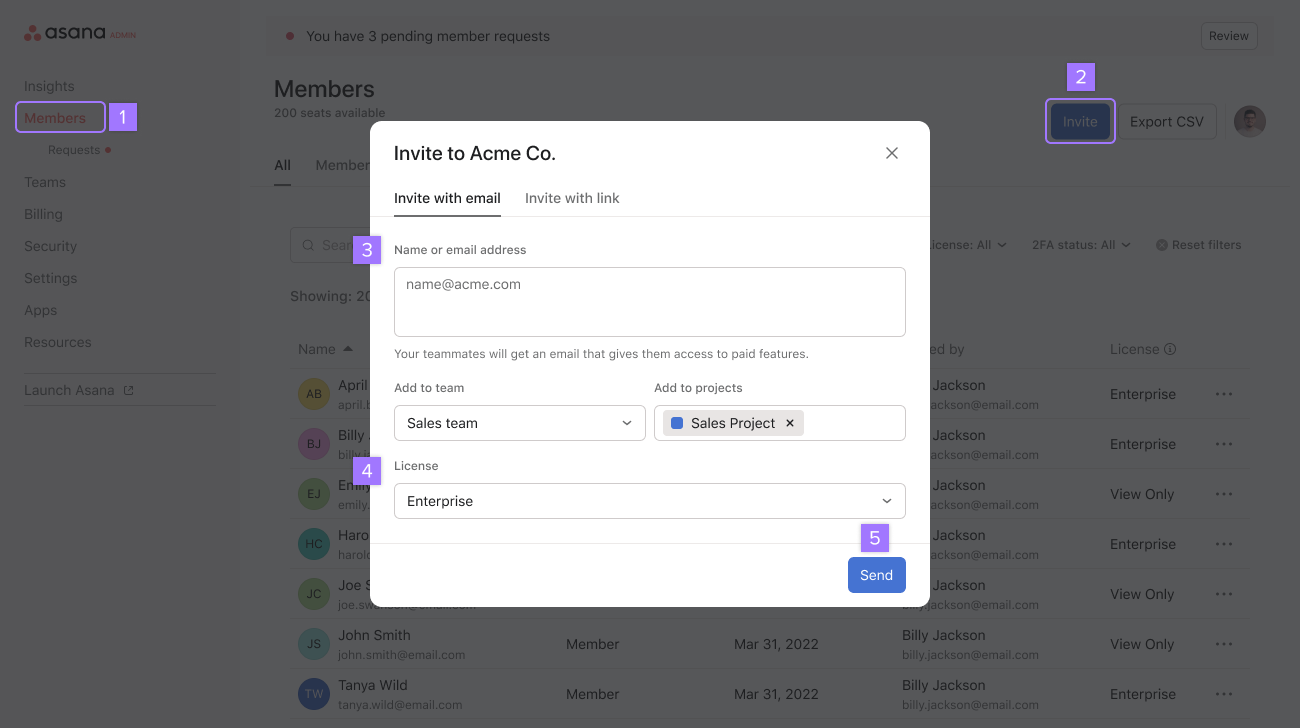
Task: Click the Reset filters icon
Action: 1161,244
